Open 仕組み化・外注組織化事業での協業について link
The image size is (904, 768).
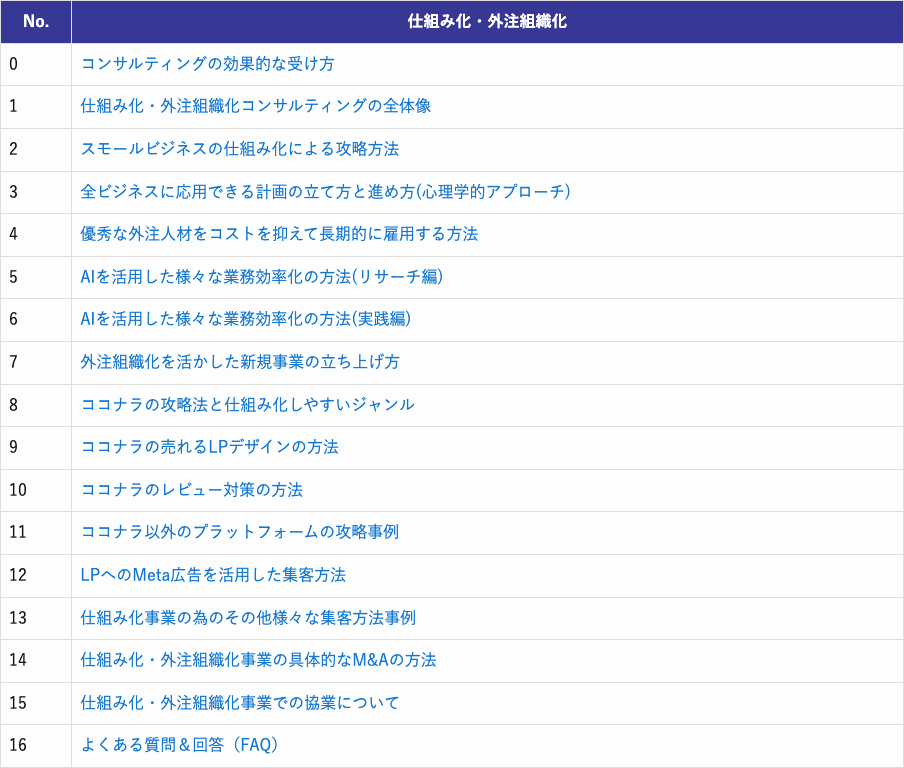[x=239, y=703]
